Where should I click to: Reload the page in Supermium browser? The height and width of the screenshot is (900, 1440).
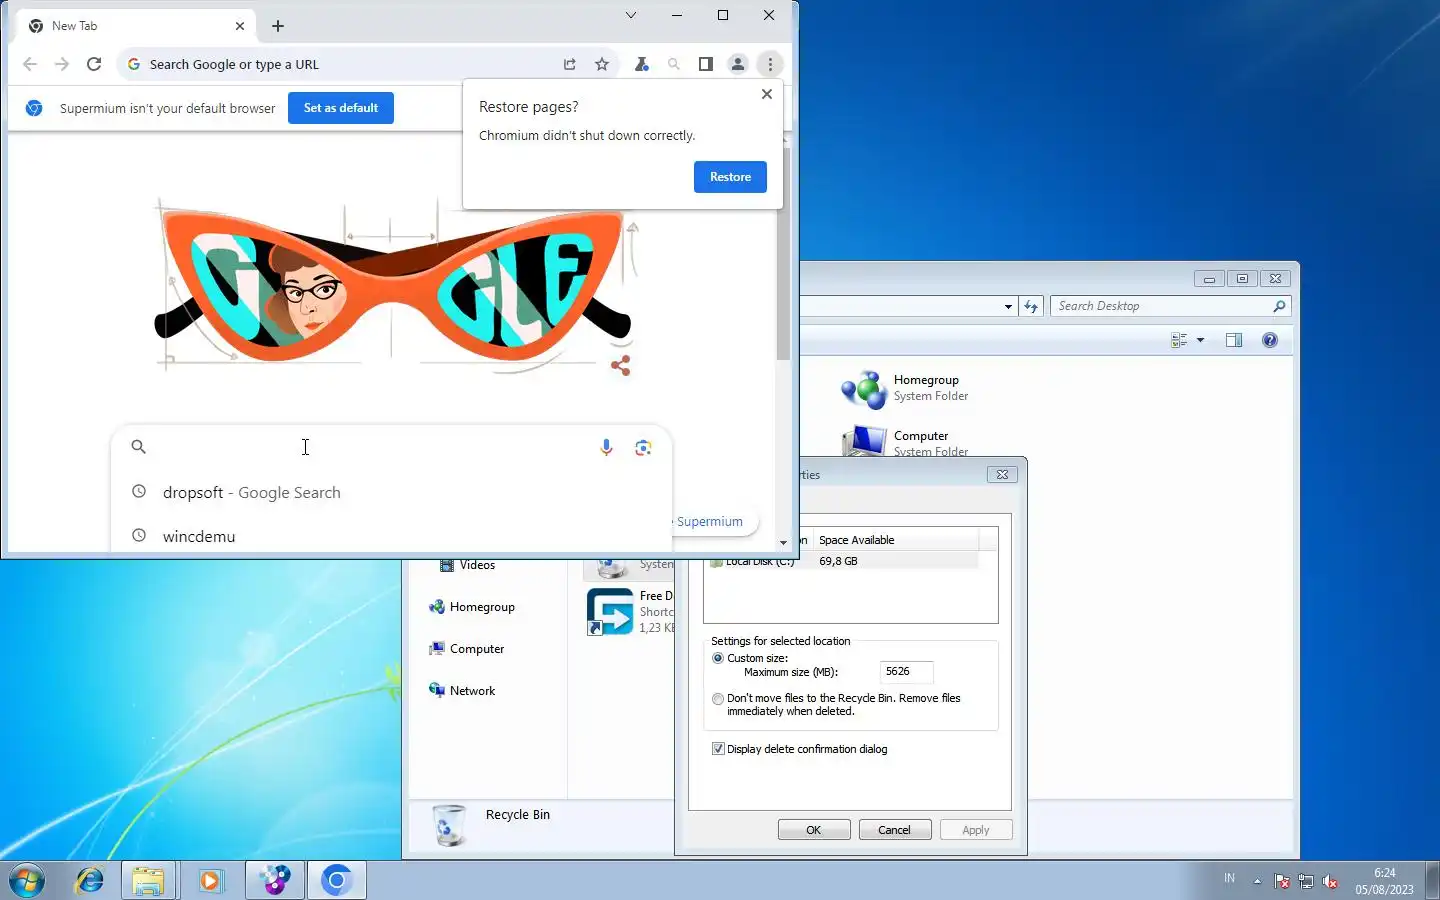pyautogui.click(x=94, y=64)
